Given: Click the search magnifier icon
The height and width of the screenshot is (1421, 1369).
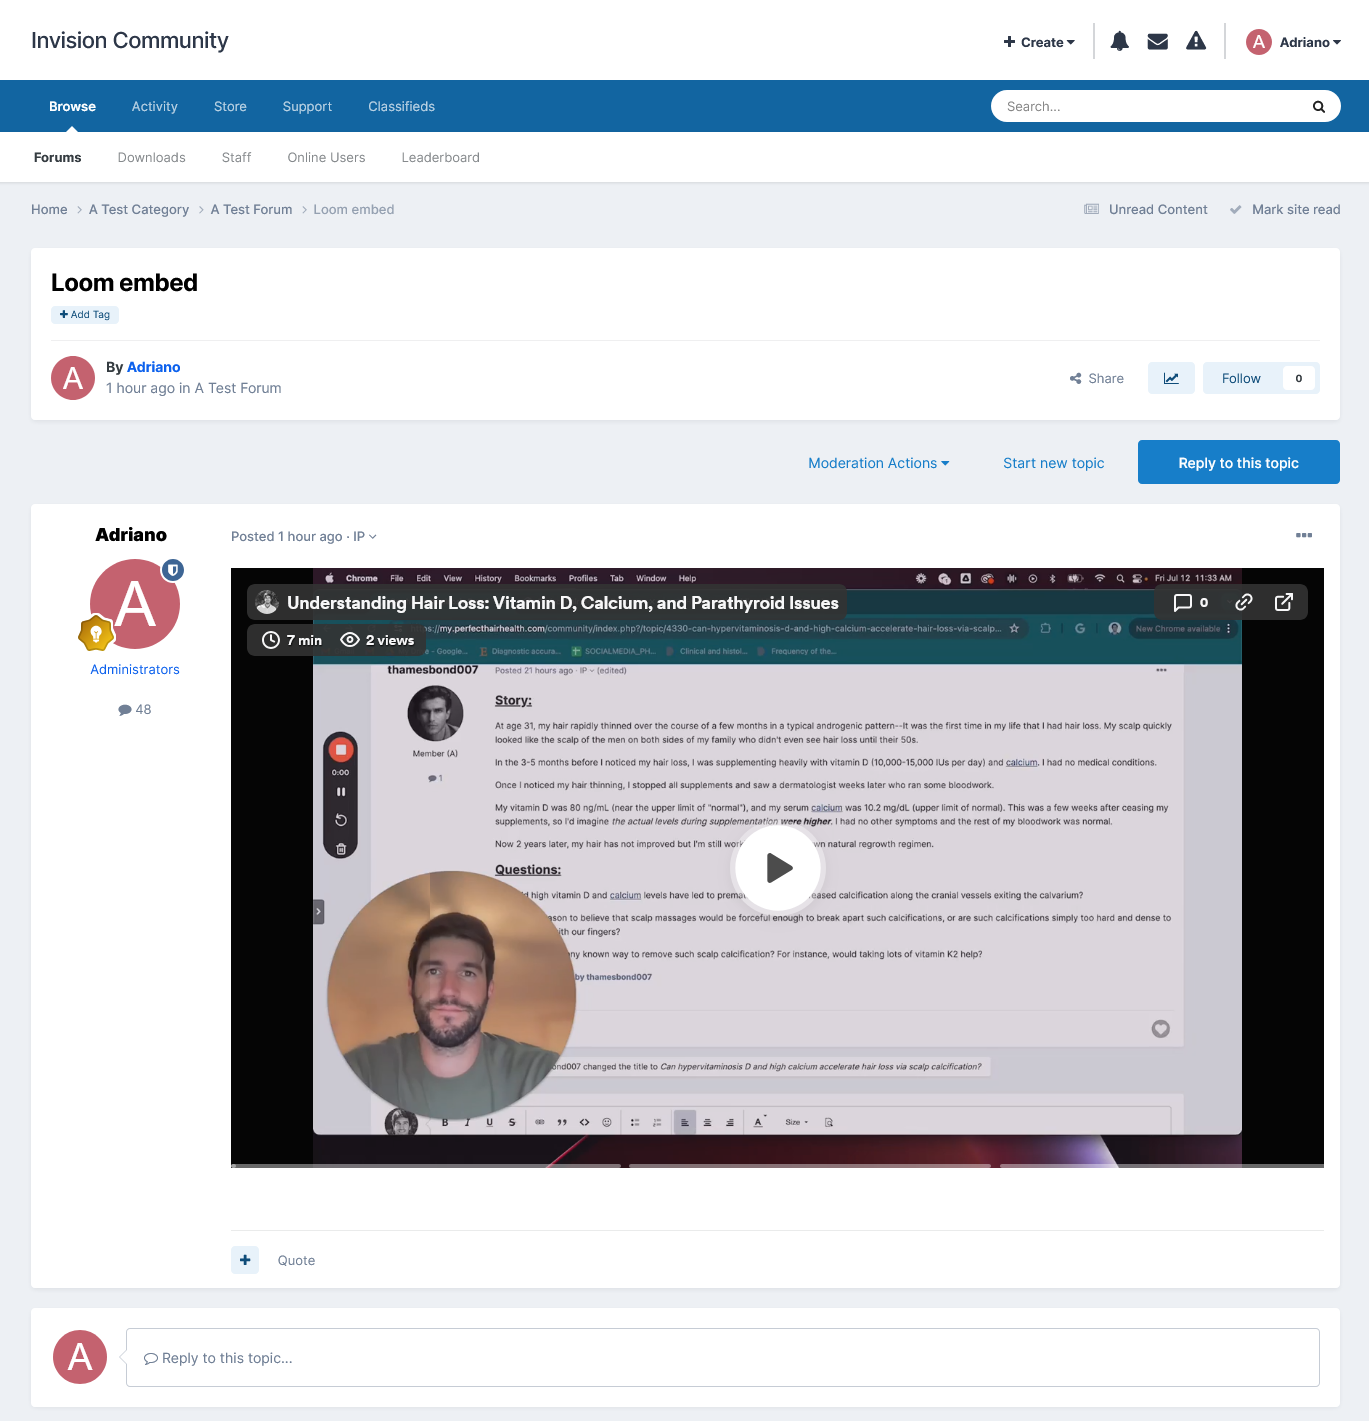Looking at the screenshot, I should pyautogui.click(x=1319, y=106).
